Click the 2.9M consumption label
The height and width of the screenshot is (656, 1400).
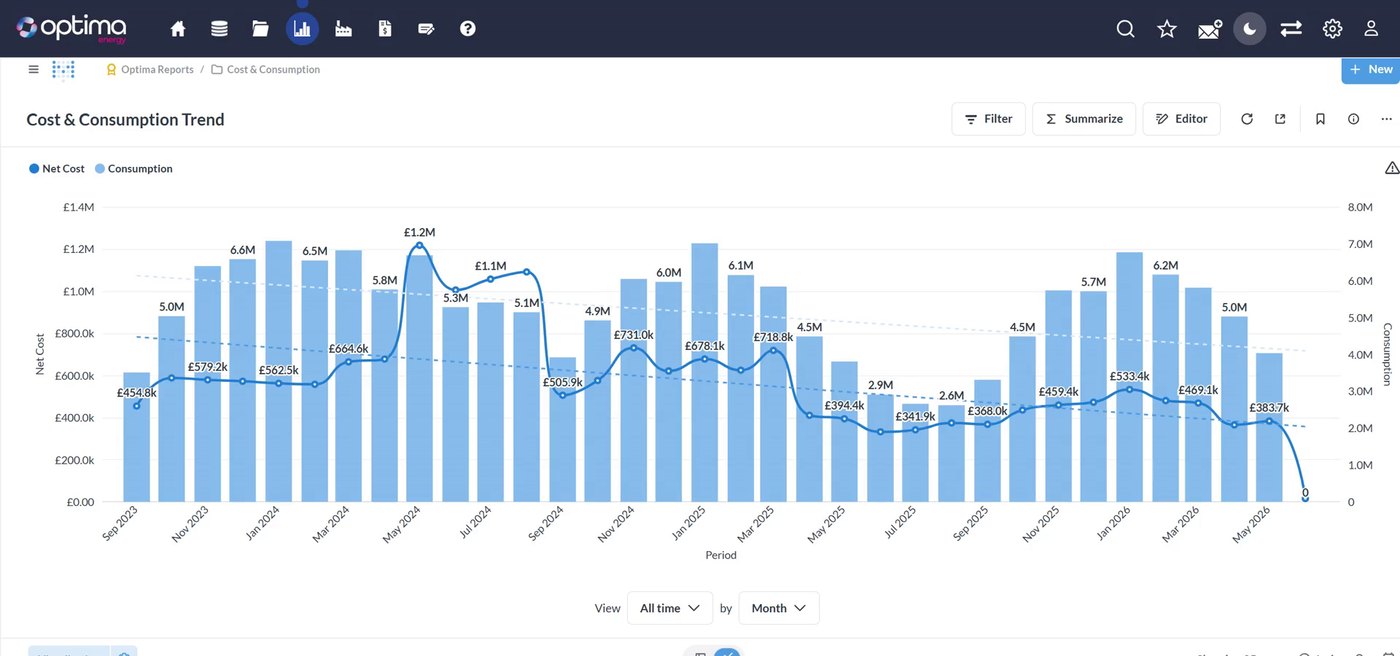coord(880,385)
